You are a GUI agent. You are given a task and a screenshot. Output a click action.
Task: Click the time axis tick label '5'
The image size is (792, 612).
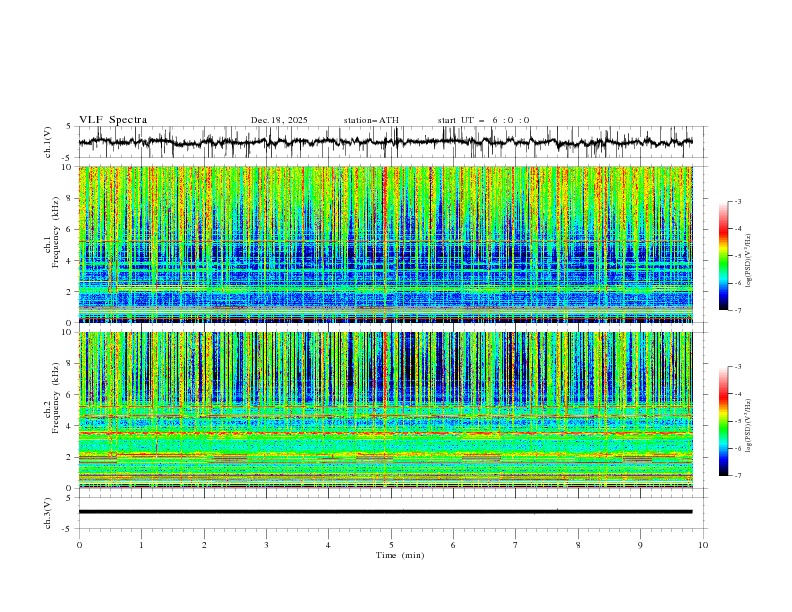(x=391, y=545)
